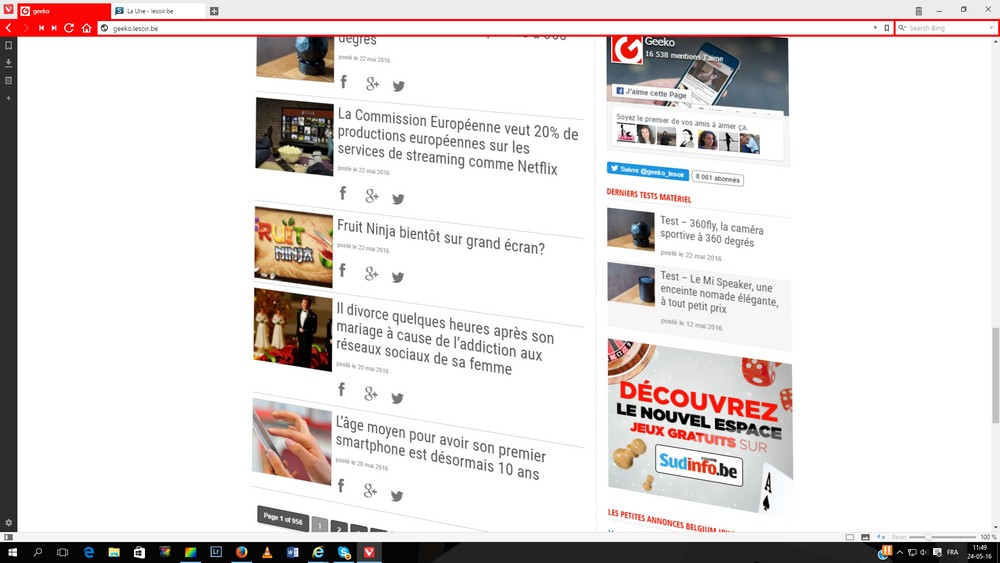Click the J'aime cette Page button

tap(652, 93)
